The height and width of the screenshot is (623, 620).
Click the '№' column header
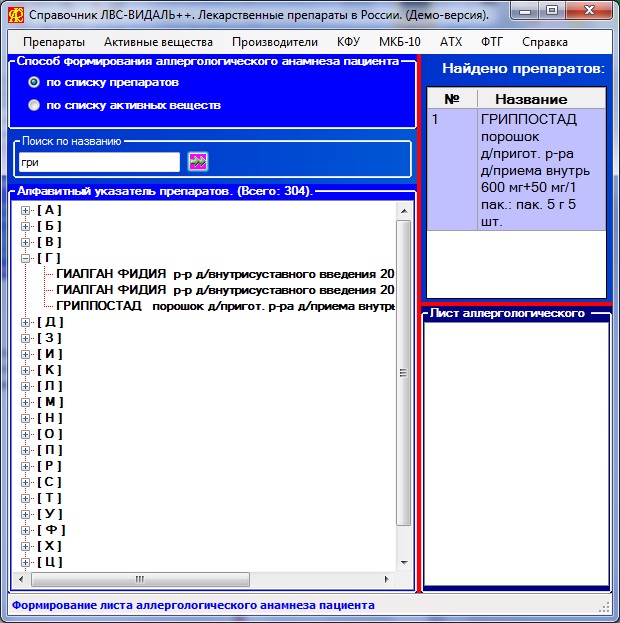click(452, 99)
